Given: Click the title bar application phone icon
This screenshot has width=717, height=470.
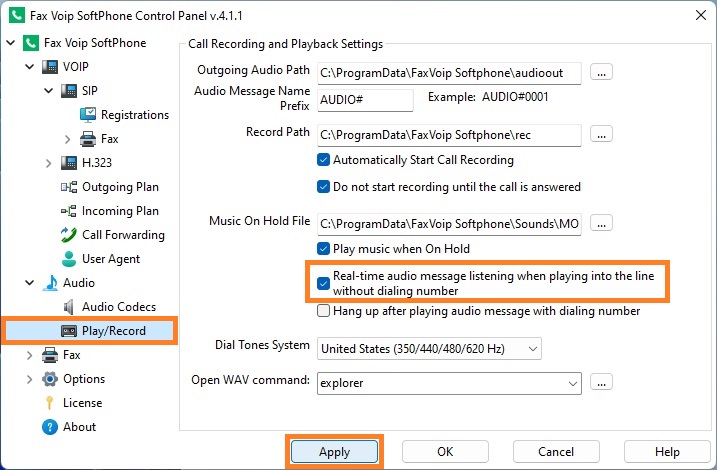Looking at the screenshot, I should point(17,15).
